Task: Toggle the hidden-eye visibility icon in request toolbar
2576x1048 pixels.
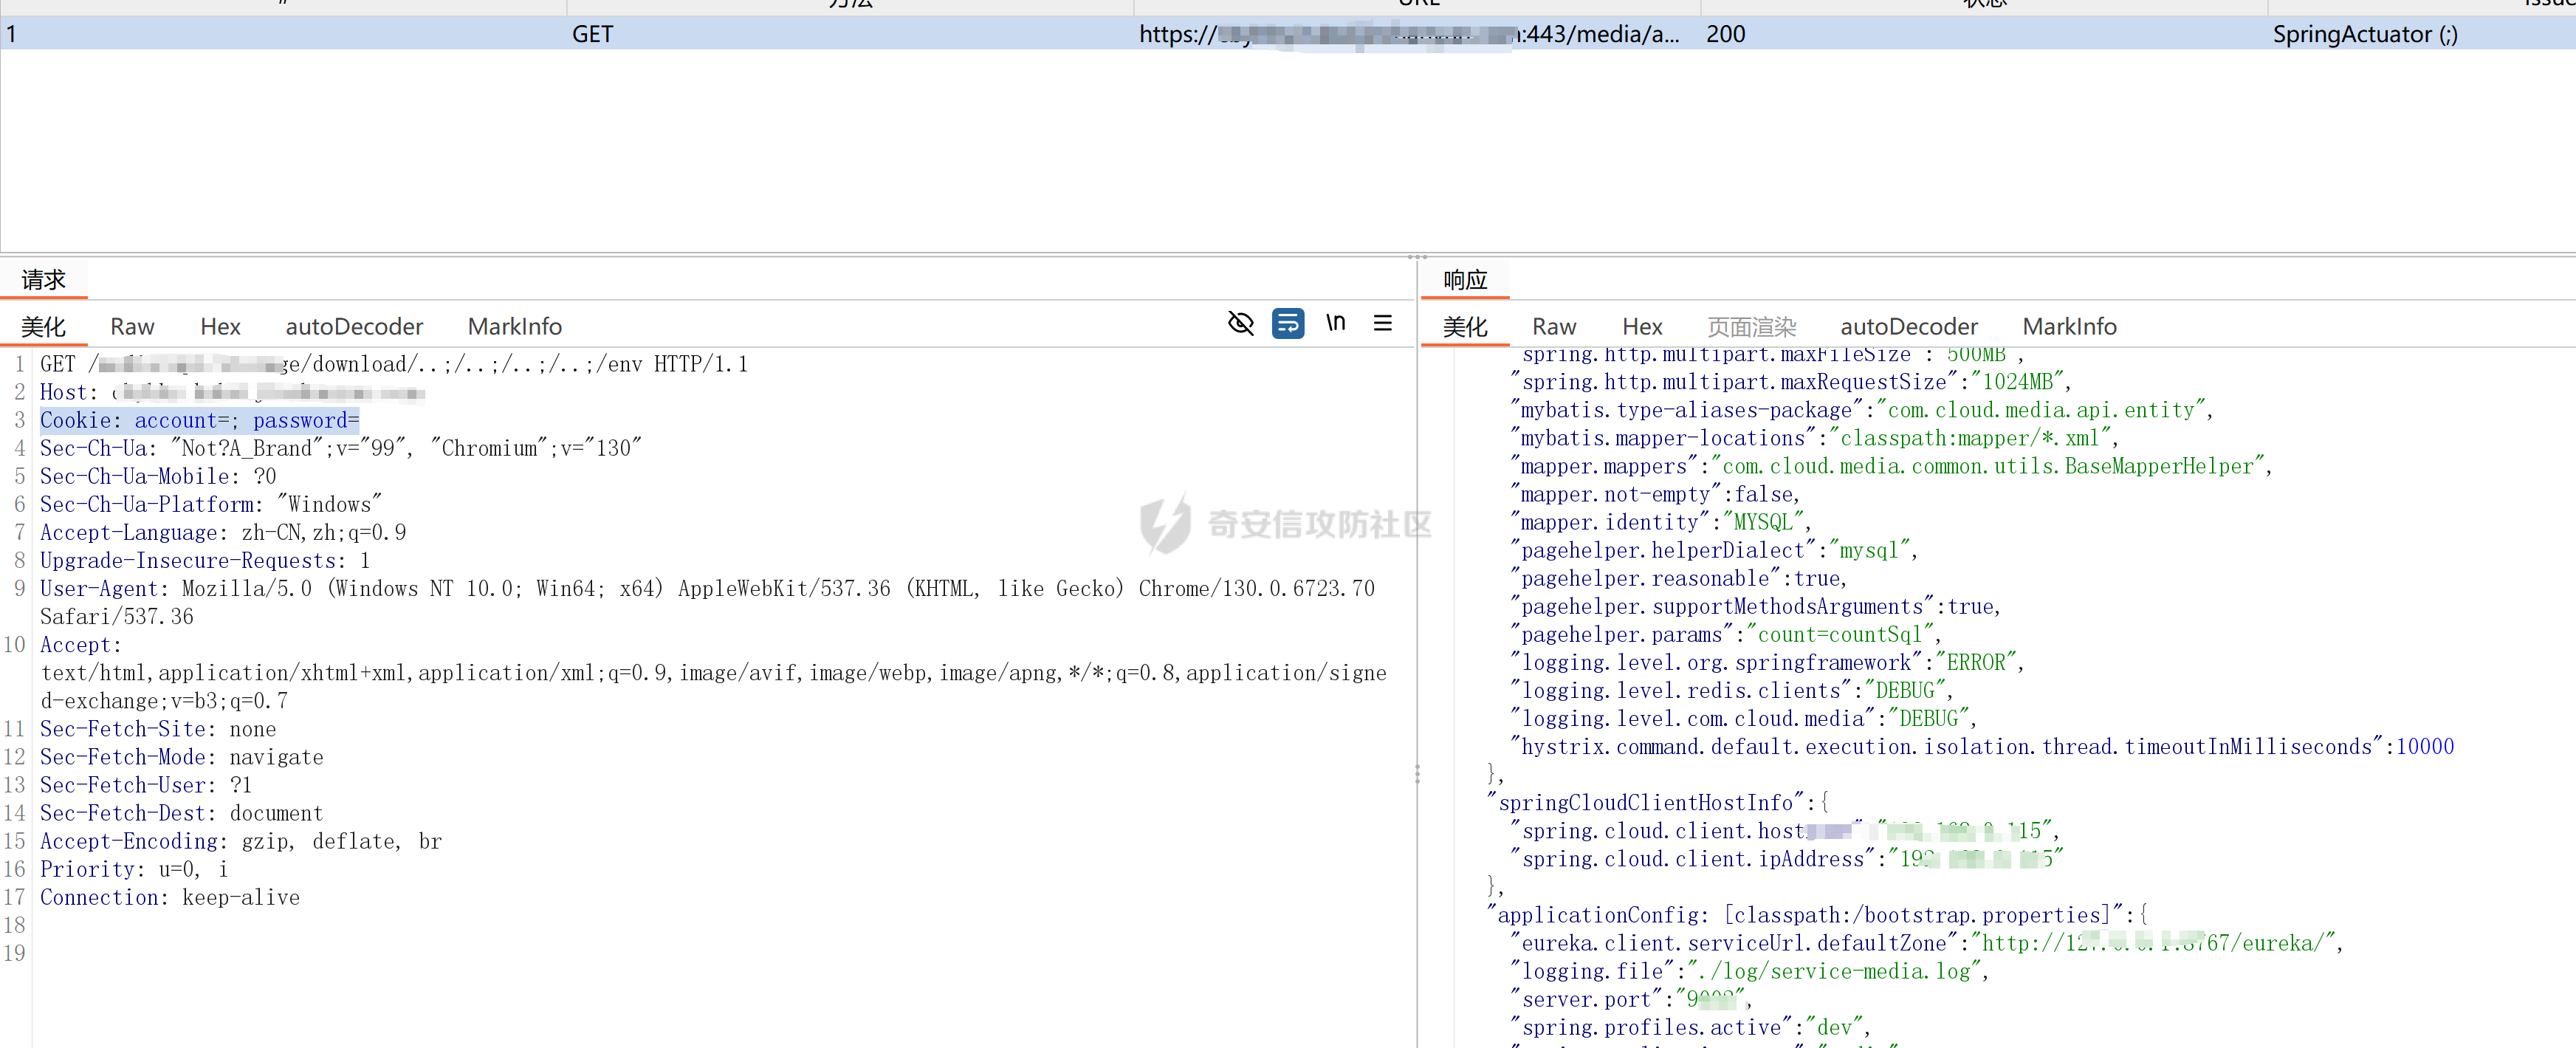Action: pos(1240,323)
